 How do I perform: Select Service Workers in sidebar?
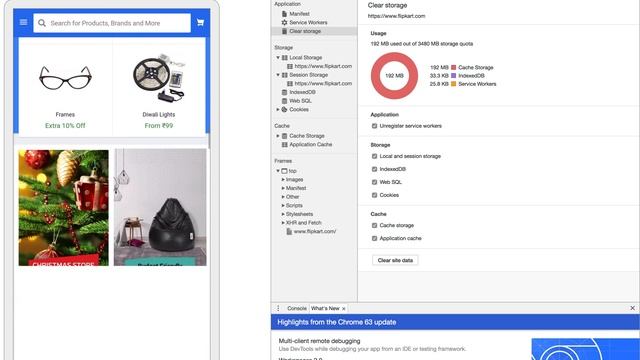(x=308, y=22)
